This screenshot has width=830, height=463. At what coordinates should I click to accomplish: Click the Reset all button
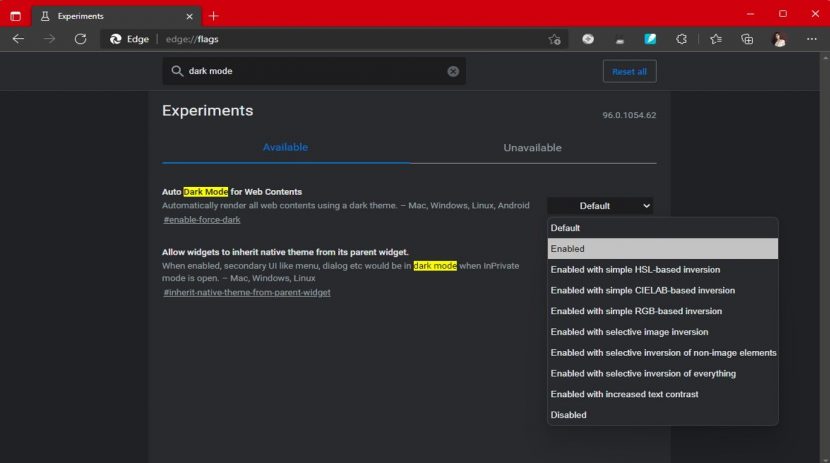(x=629, y=71)
